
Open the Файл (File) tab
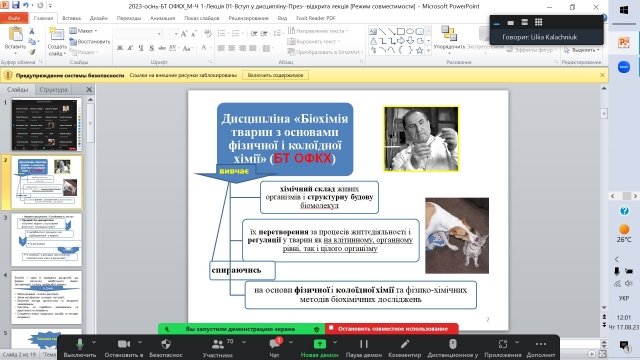coord(14,18)
